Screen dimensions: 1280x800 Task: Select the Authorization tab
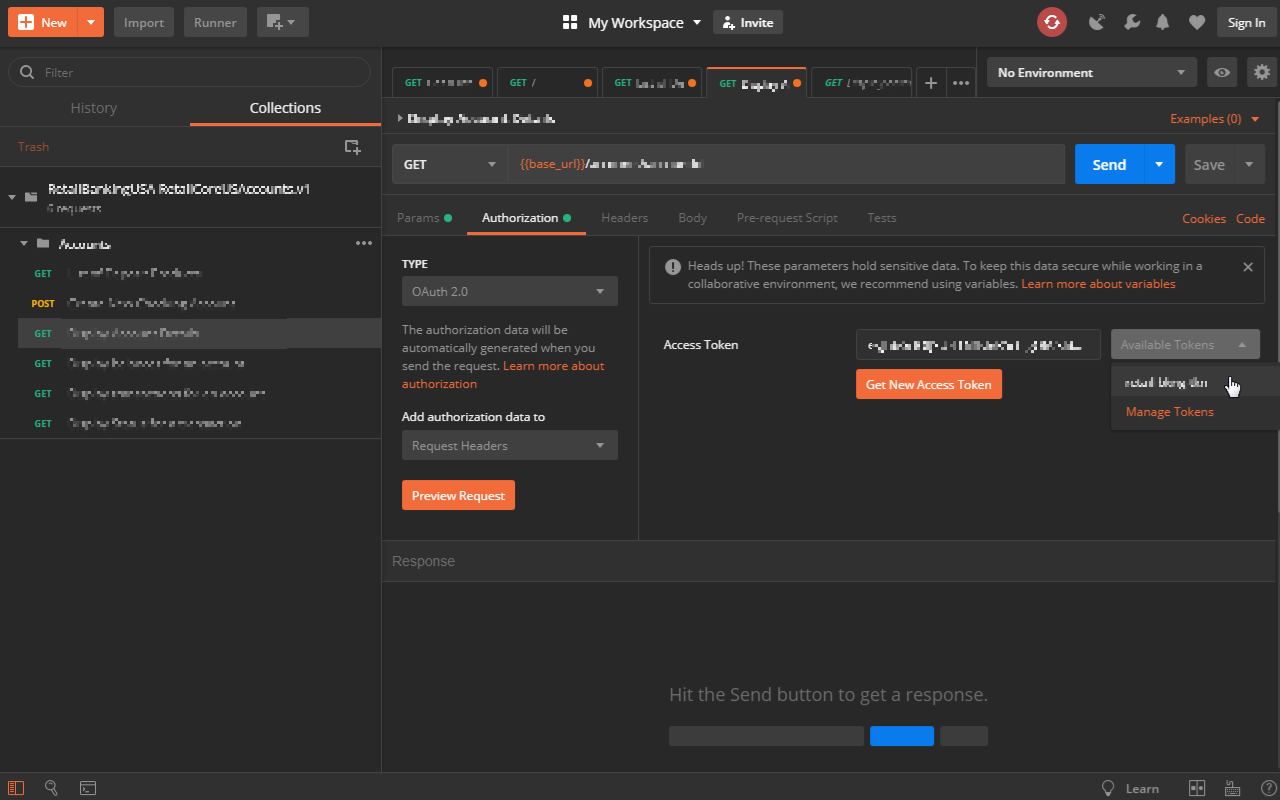coord(526,217)
